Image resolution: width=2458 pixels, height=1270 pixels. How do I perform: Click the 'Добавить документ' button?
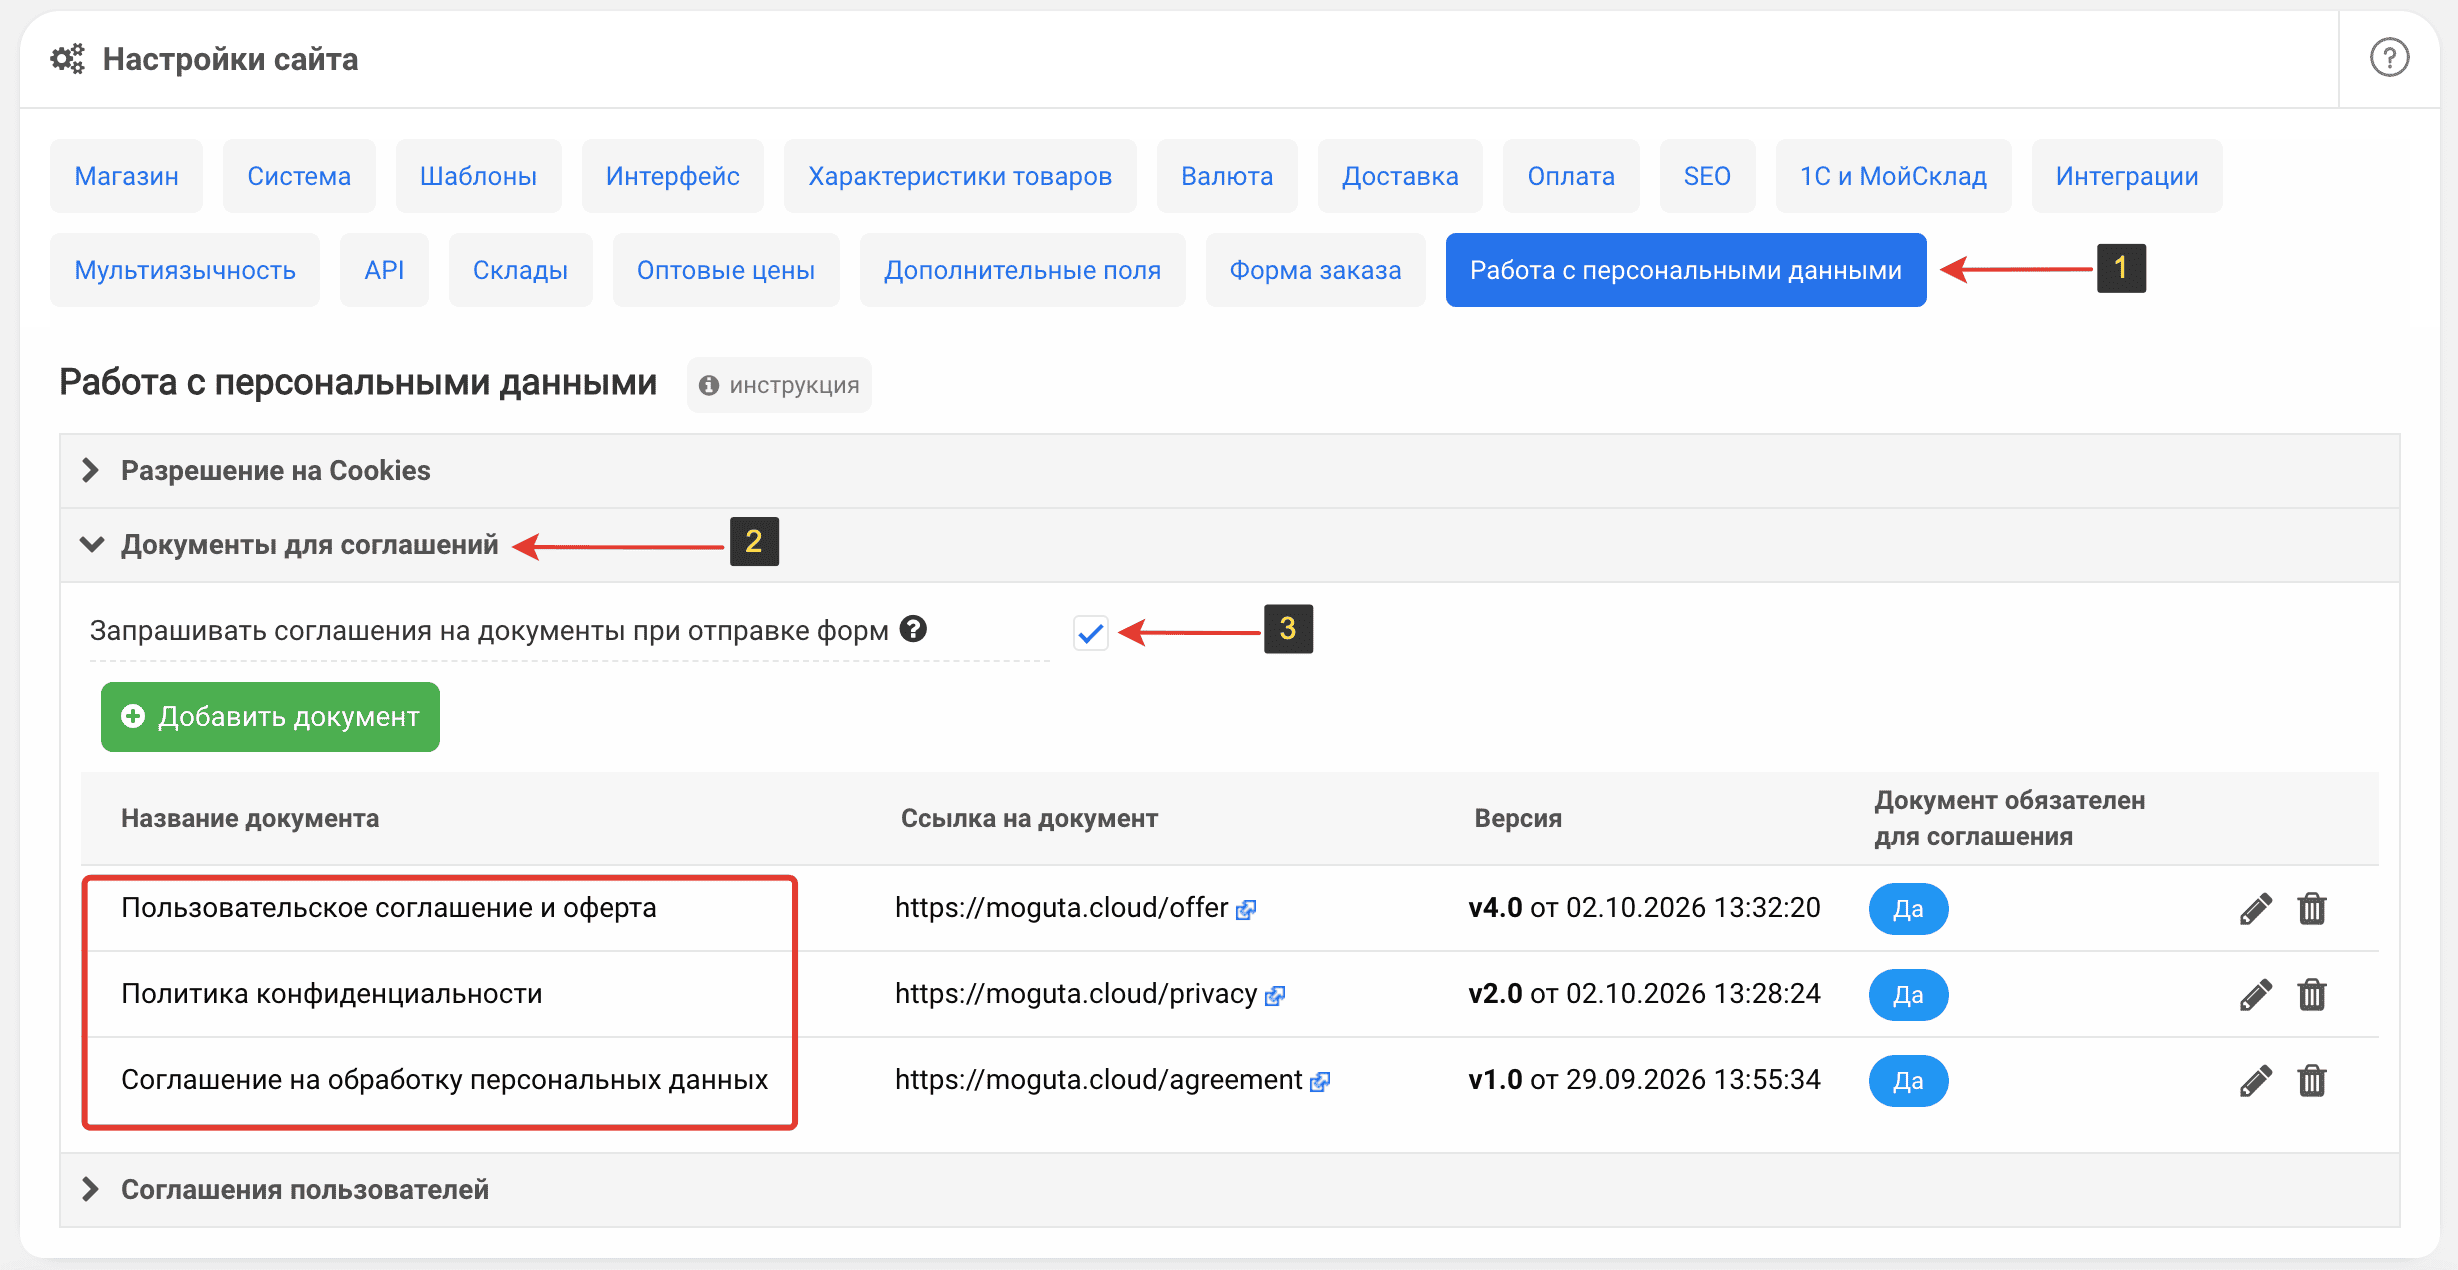pyautogui.click(x=270, y=717)
